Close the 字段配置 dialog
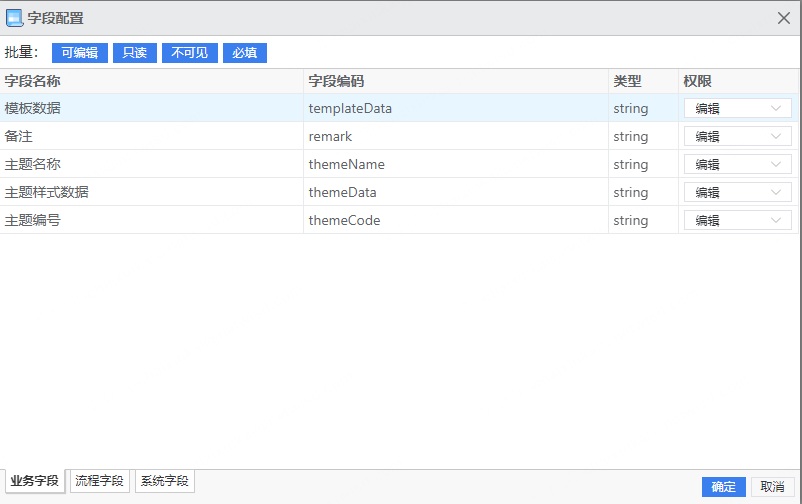The width and height of the screenshot is (802, 504). (784, 18)
